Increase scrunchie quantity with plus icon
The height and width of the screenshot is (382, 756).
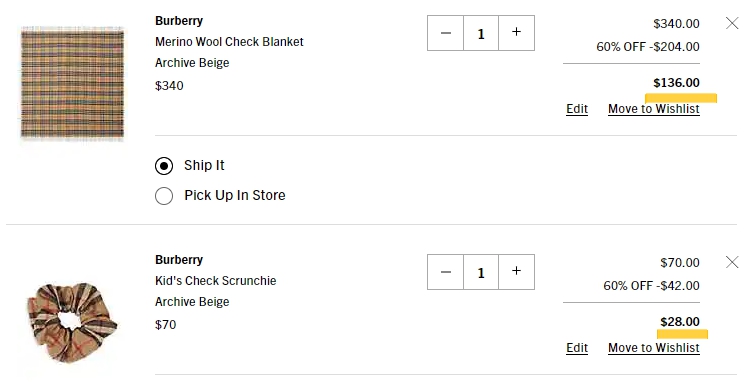[516, 272]
